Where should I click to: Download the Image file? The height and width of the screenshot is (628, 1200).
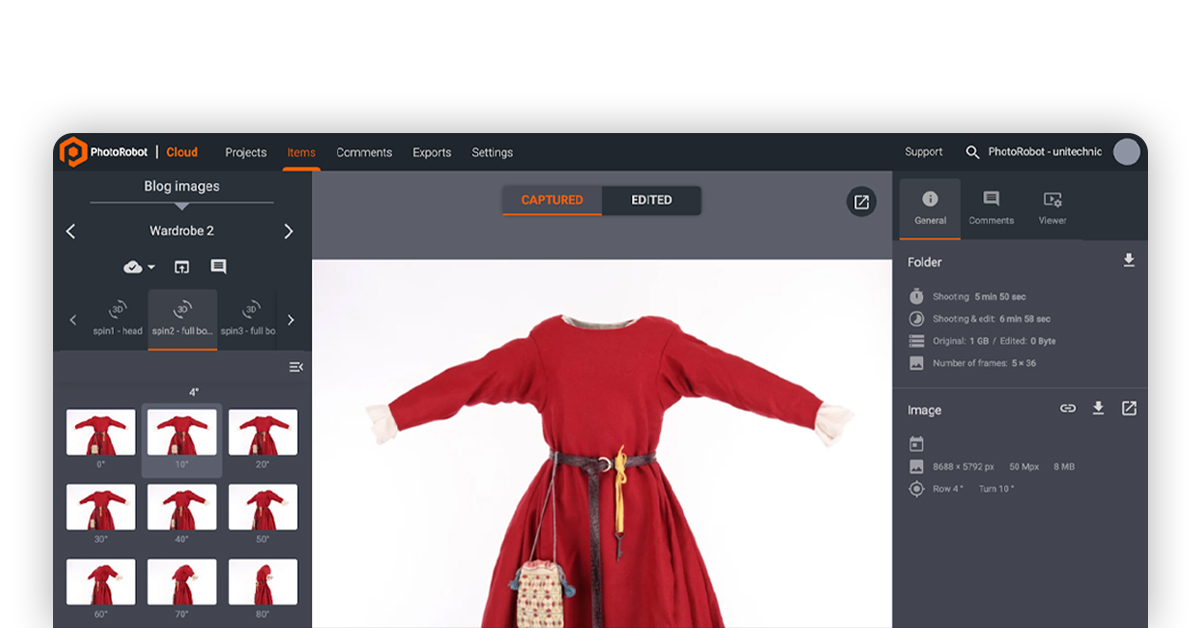1098,408
